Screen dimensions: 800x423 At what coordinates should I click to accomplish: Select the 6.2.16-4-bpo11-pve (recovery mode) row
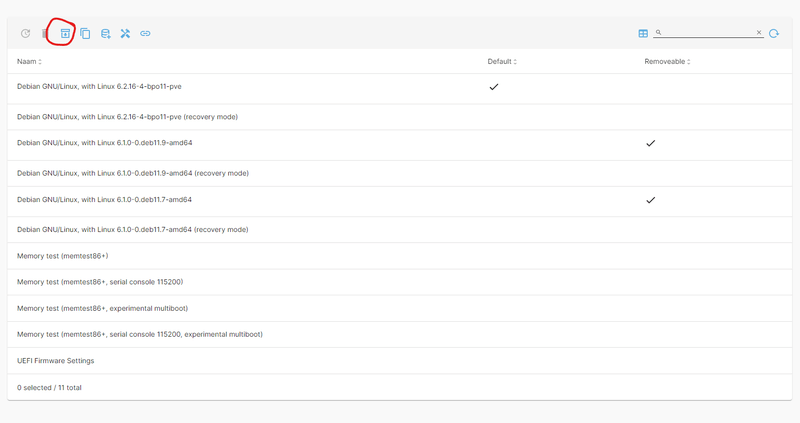(127, 116)
